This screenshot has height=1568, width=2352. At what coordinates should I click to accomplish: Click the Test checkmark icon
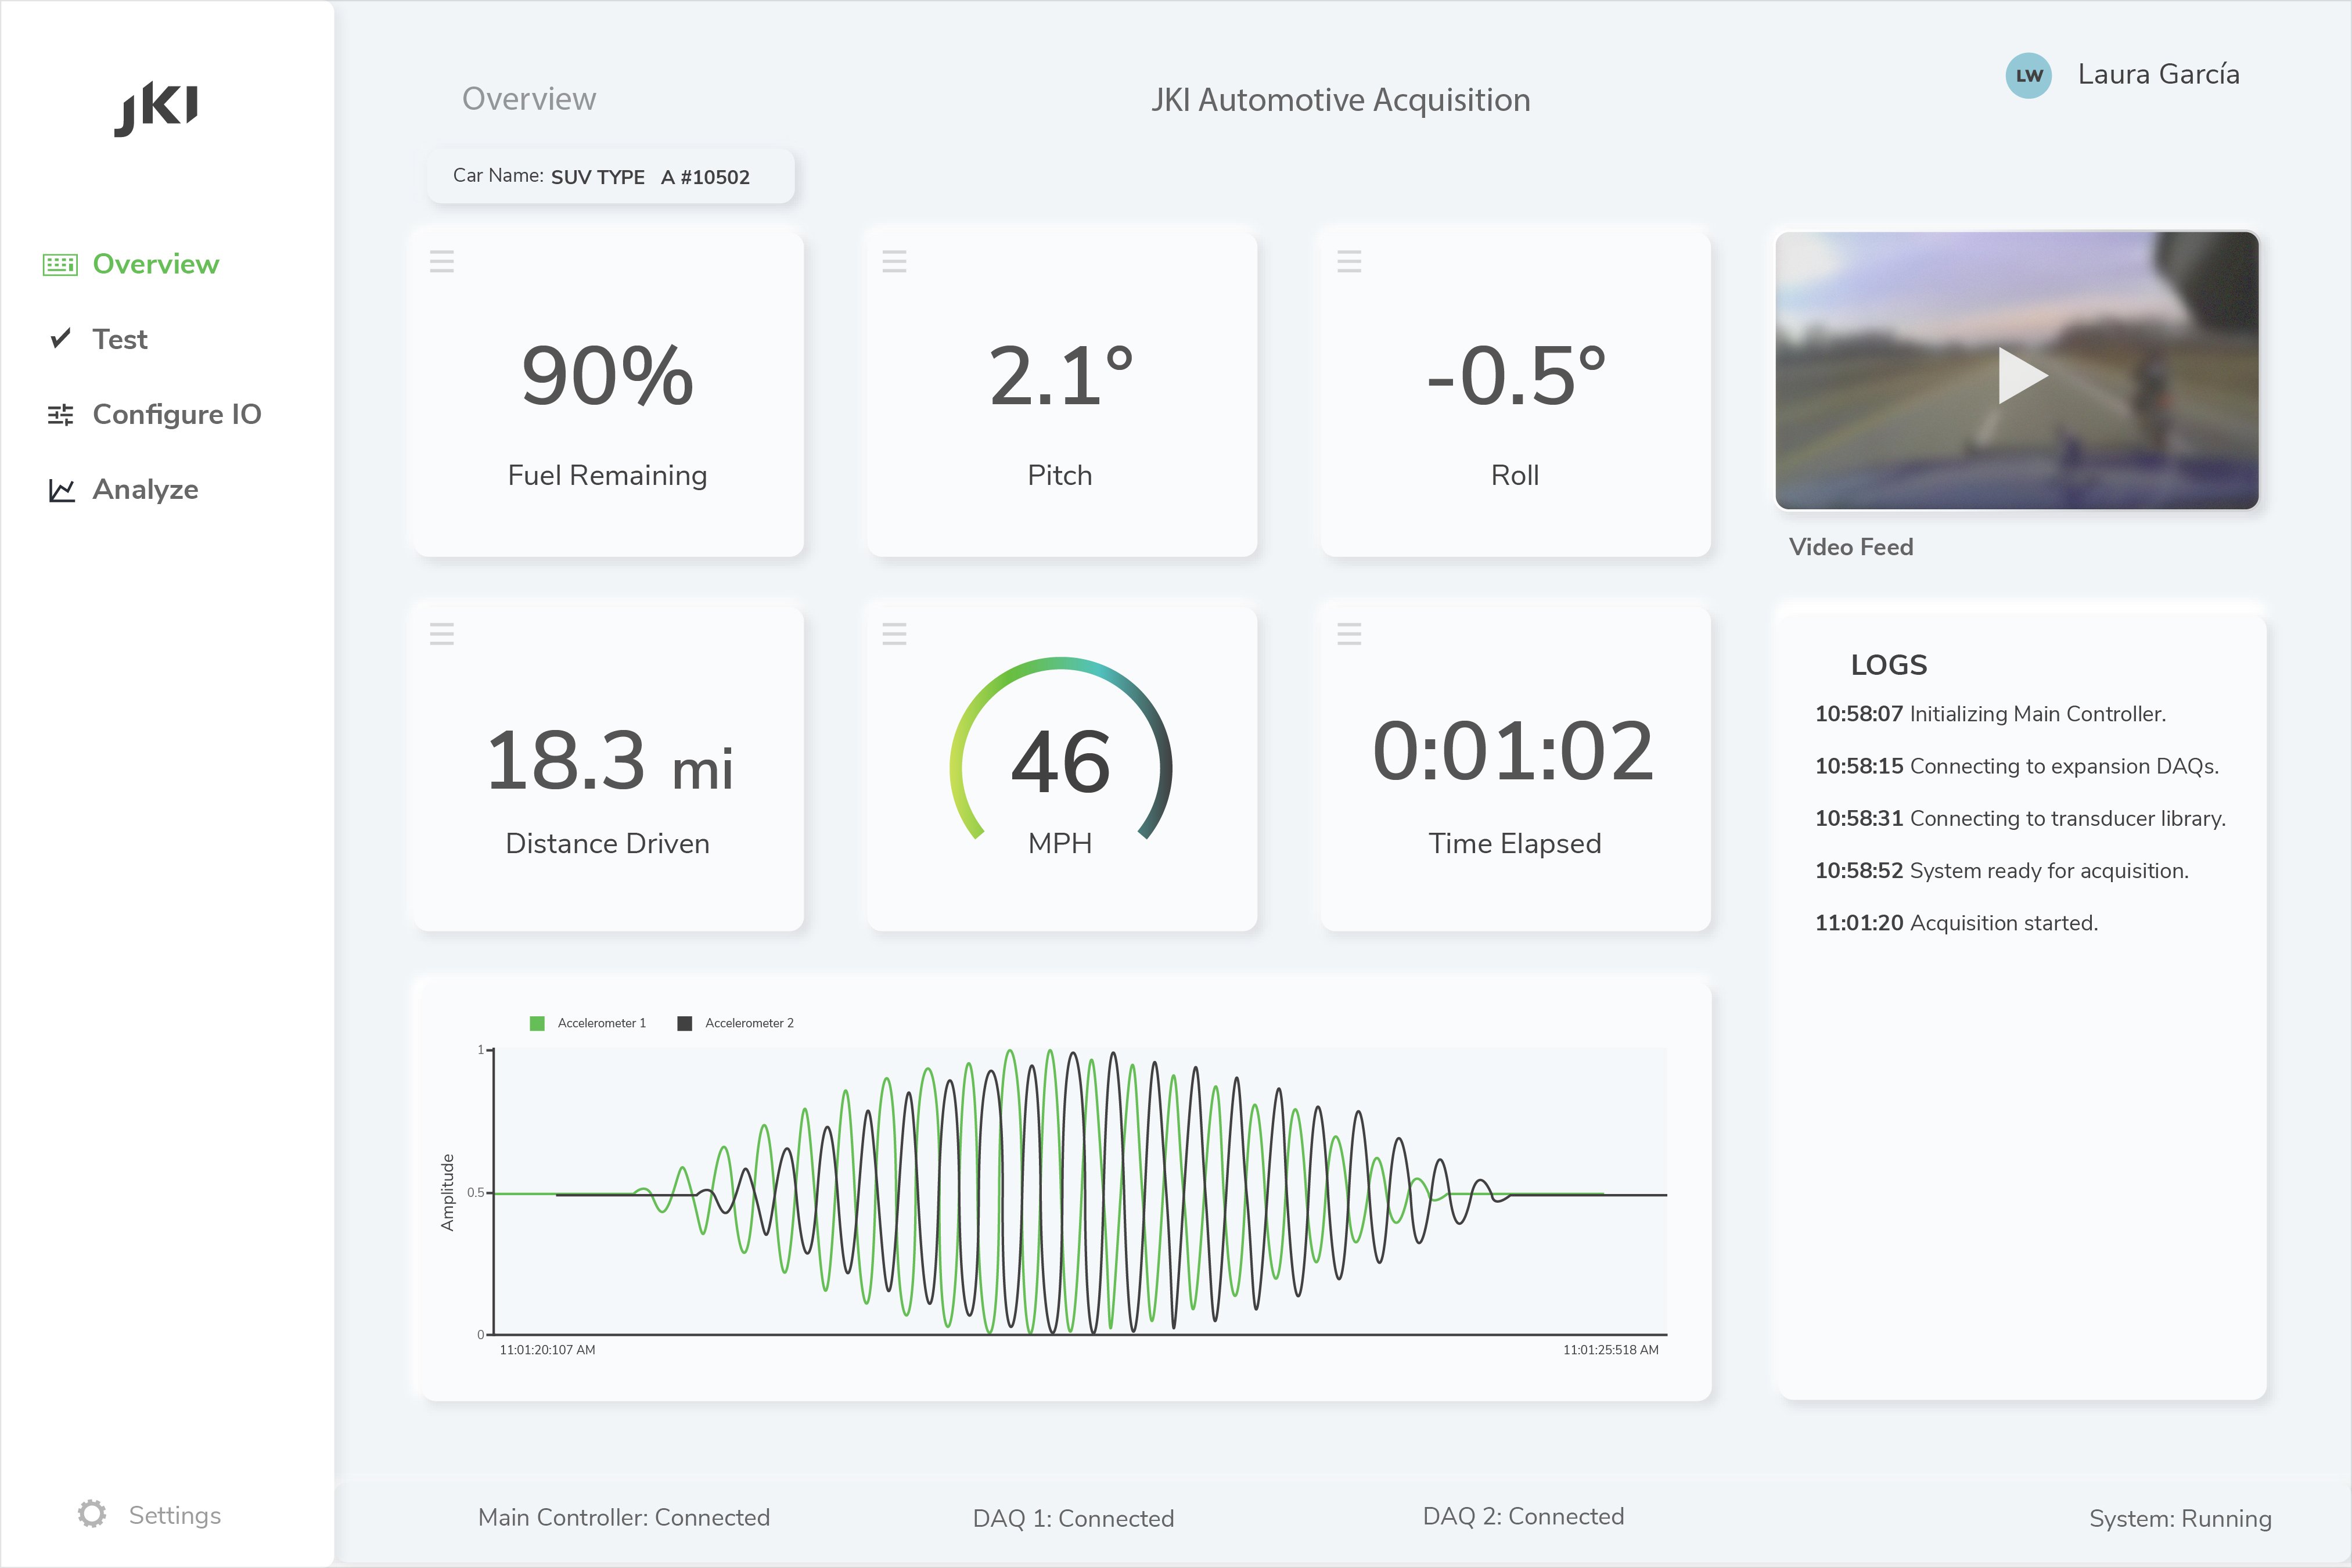point(60,338)
